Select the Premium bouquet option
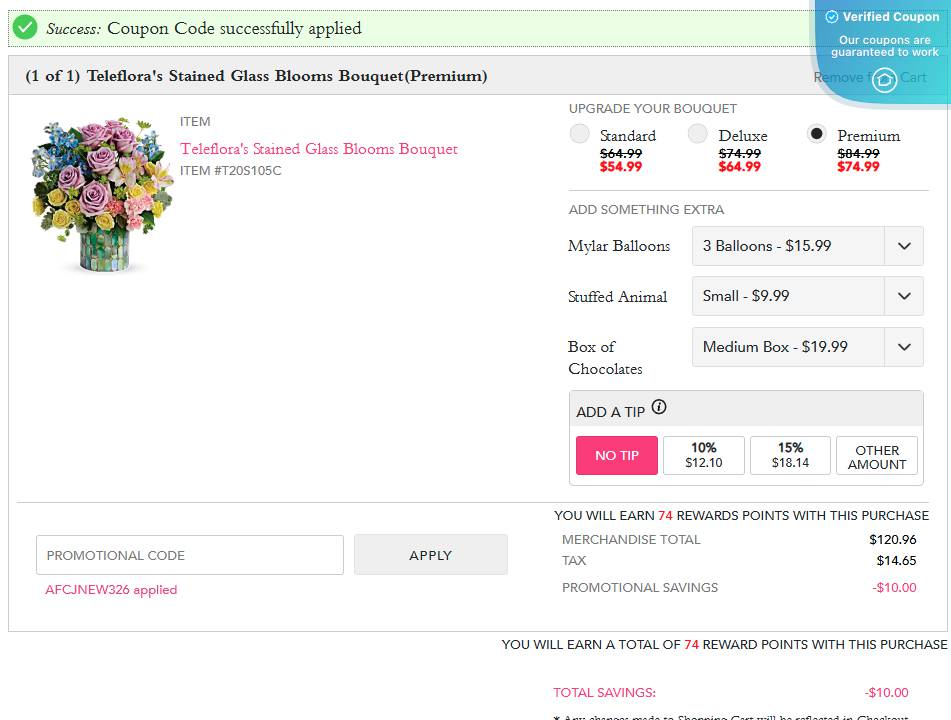The height and width of the screenshot is (720, 951). [x=817, y=133]
